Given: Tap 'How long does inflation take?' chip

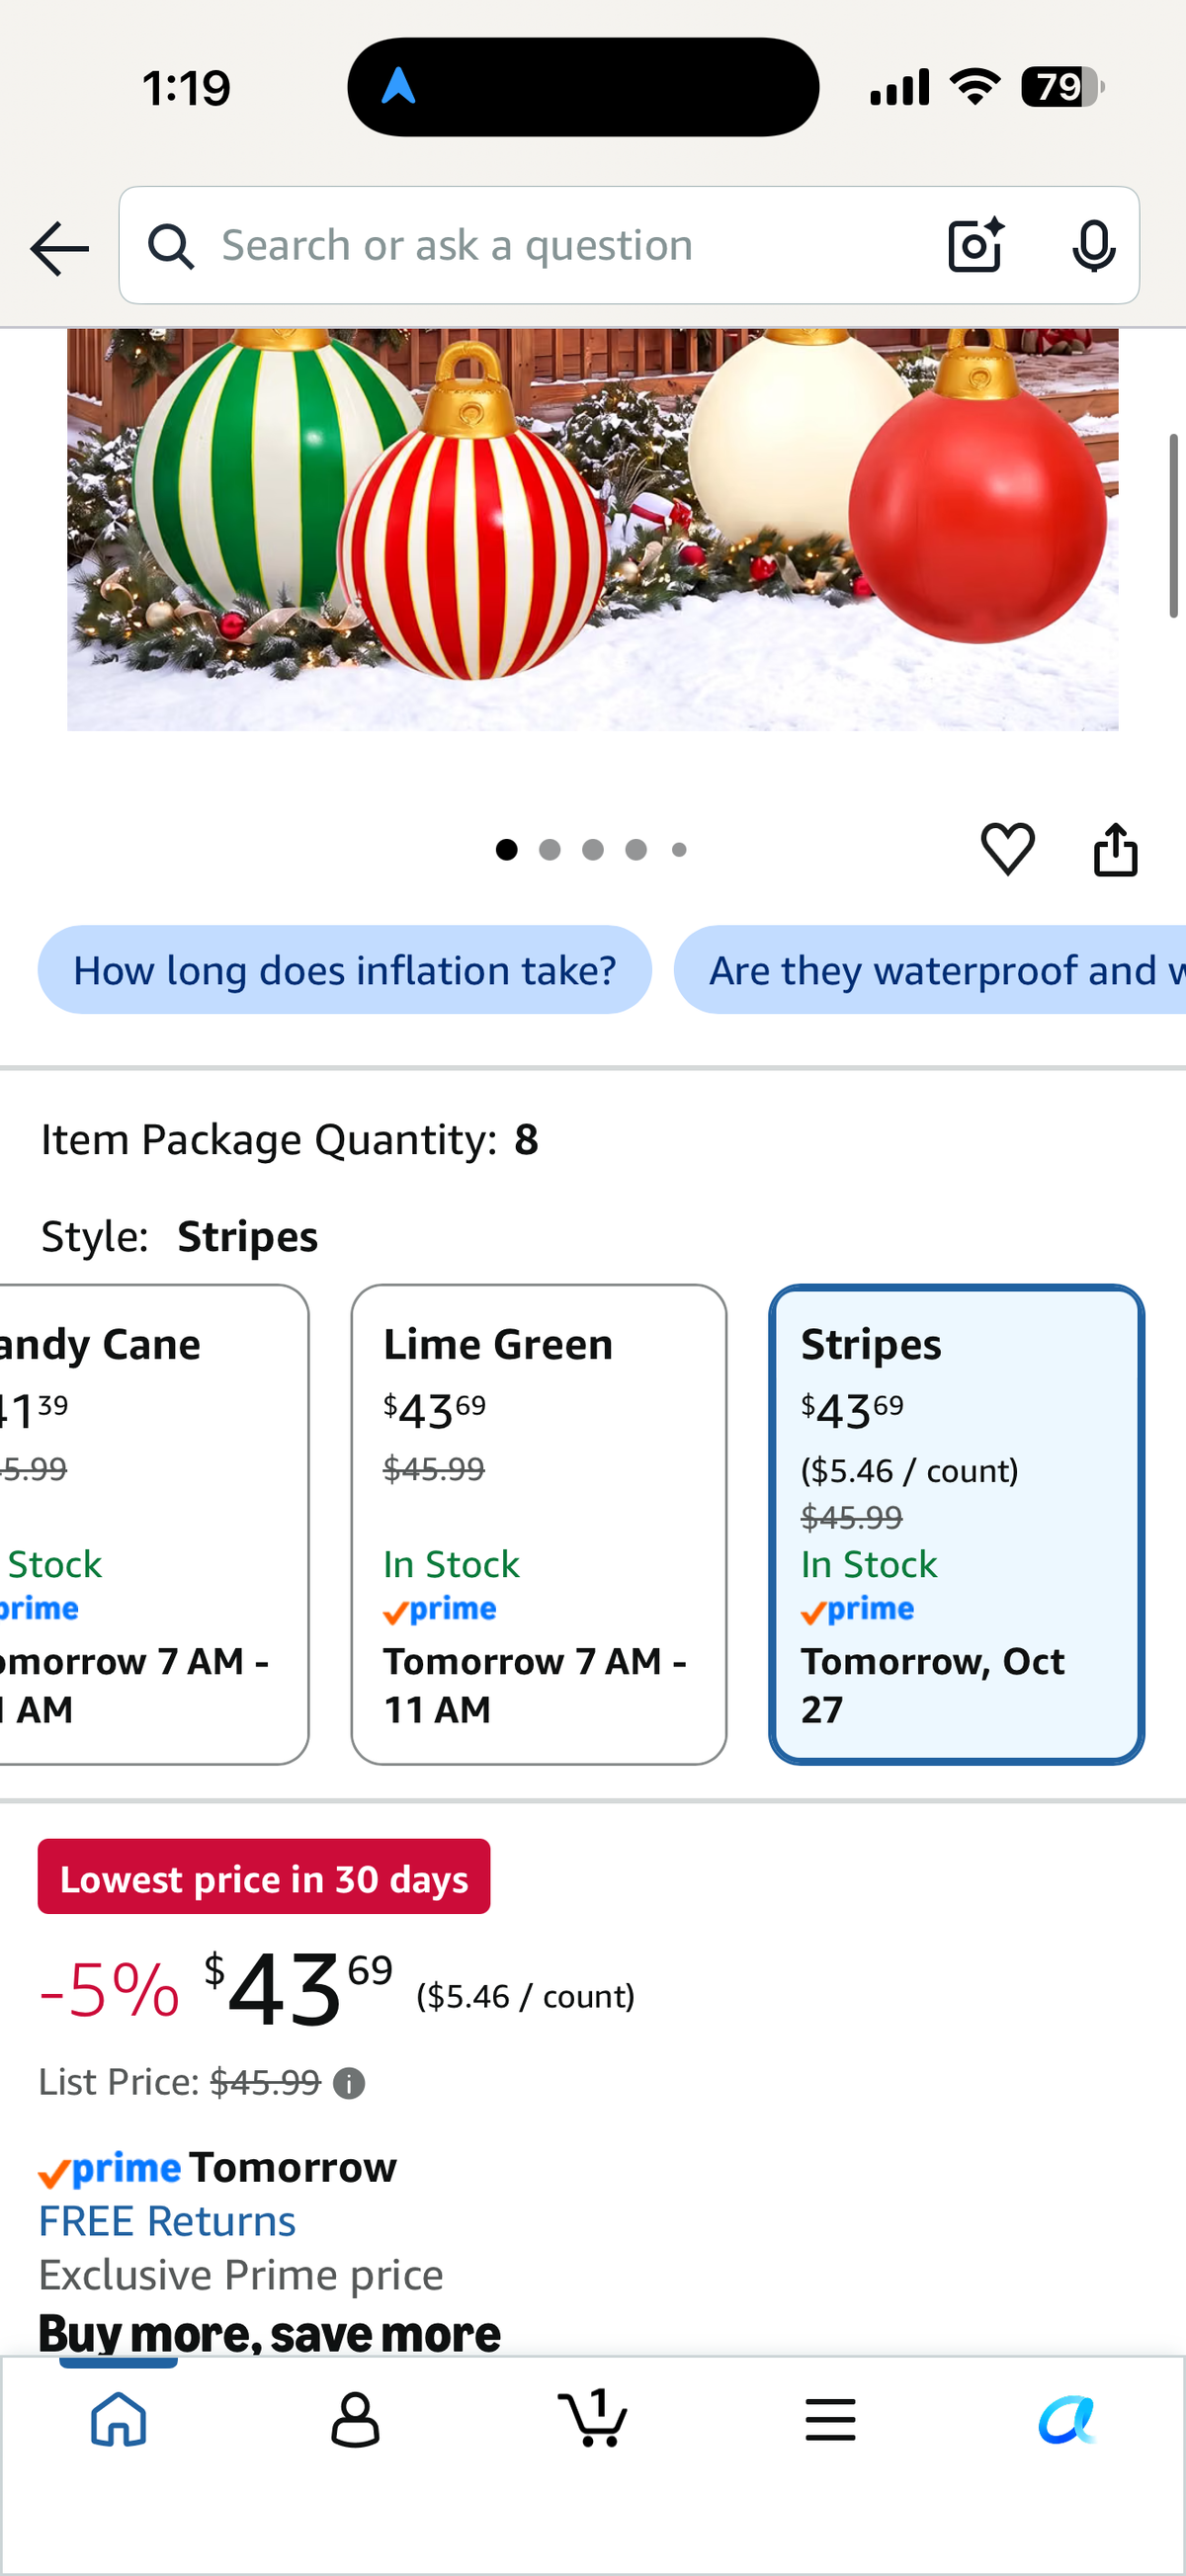Looking at the screenshot, I should (345, 970).
